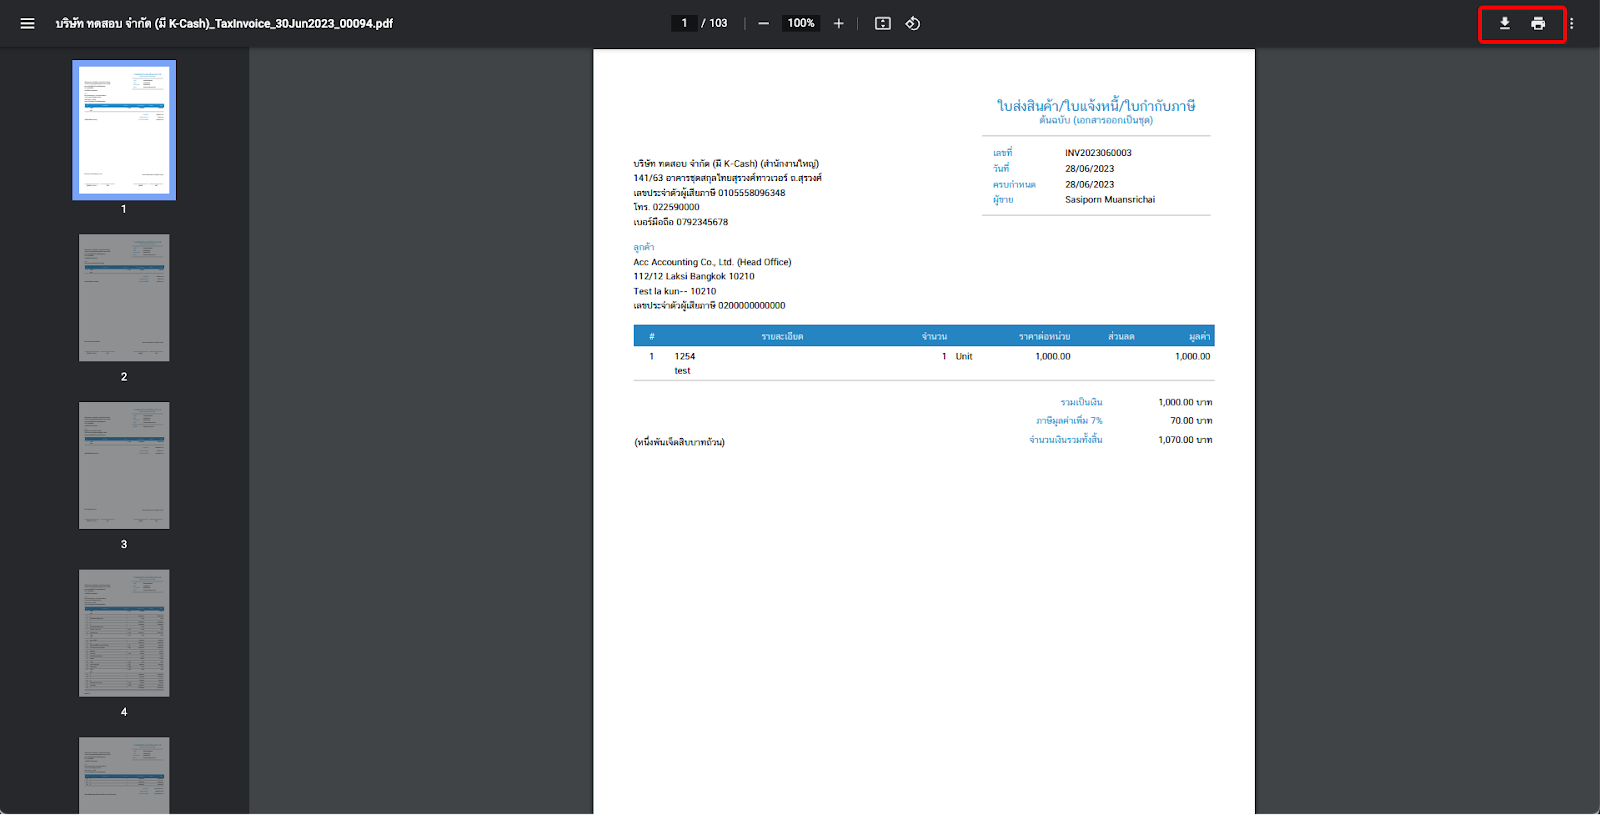1600x815 pixels.
Task: Click the zoom in plus icon
Action: (838, 23)
